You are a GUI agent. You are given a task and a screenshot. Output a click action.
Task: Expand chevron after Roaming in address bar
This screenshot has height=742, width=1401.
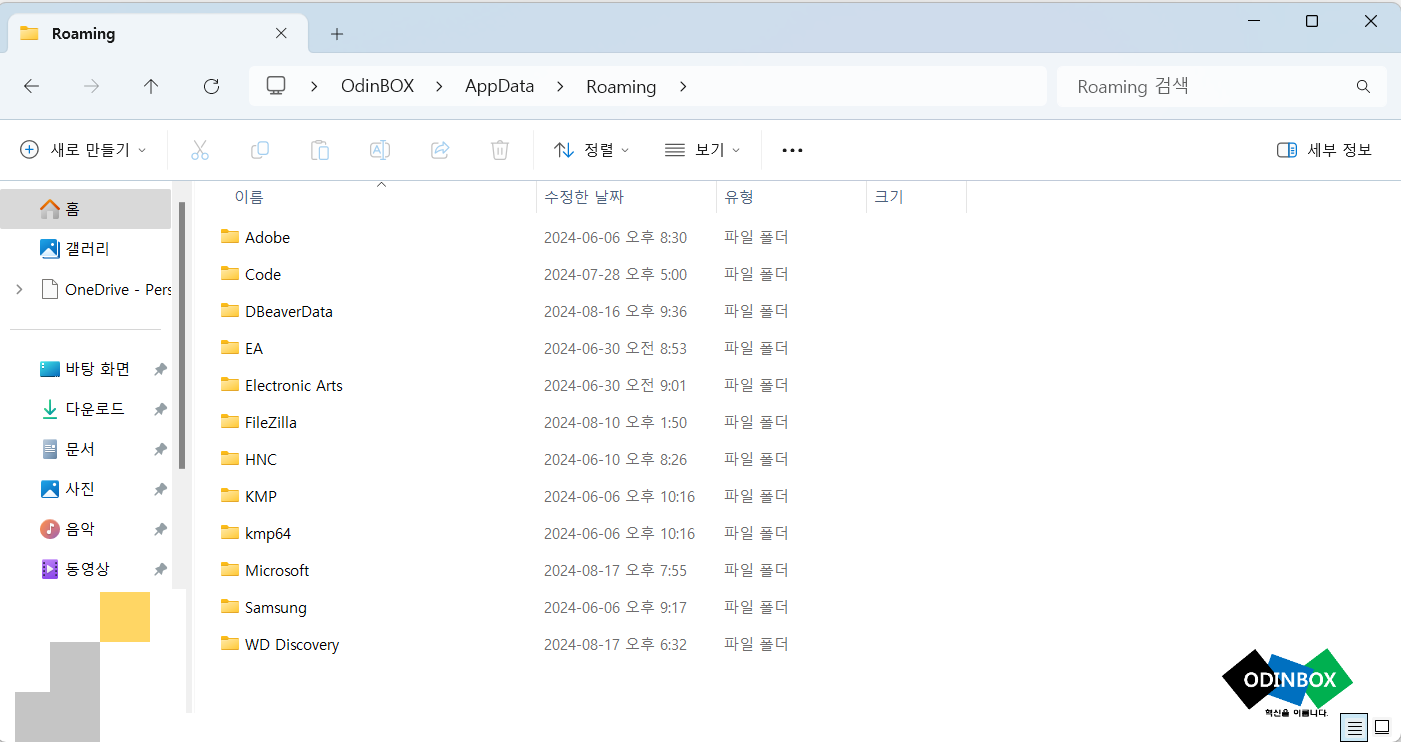(683, 87)
